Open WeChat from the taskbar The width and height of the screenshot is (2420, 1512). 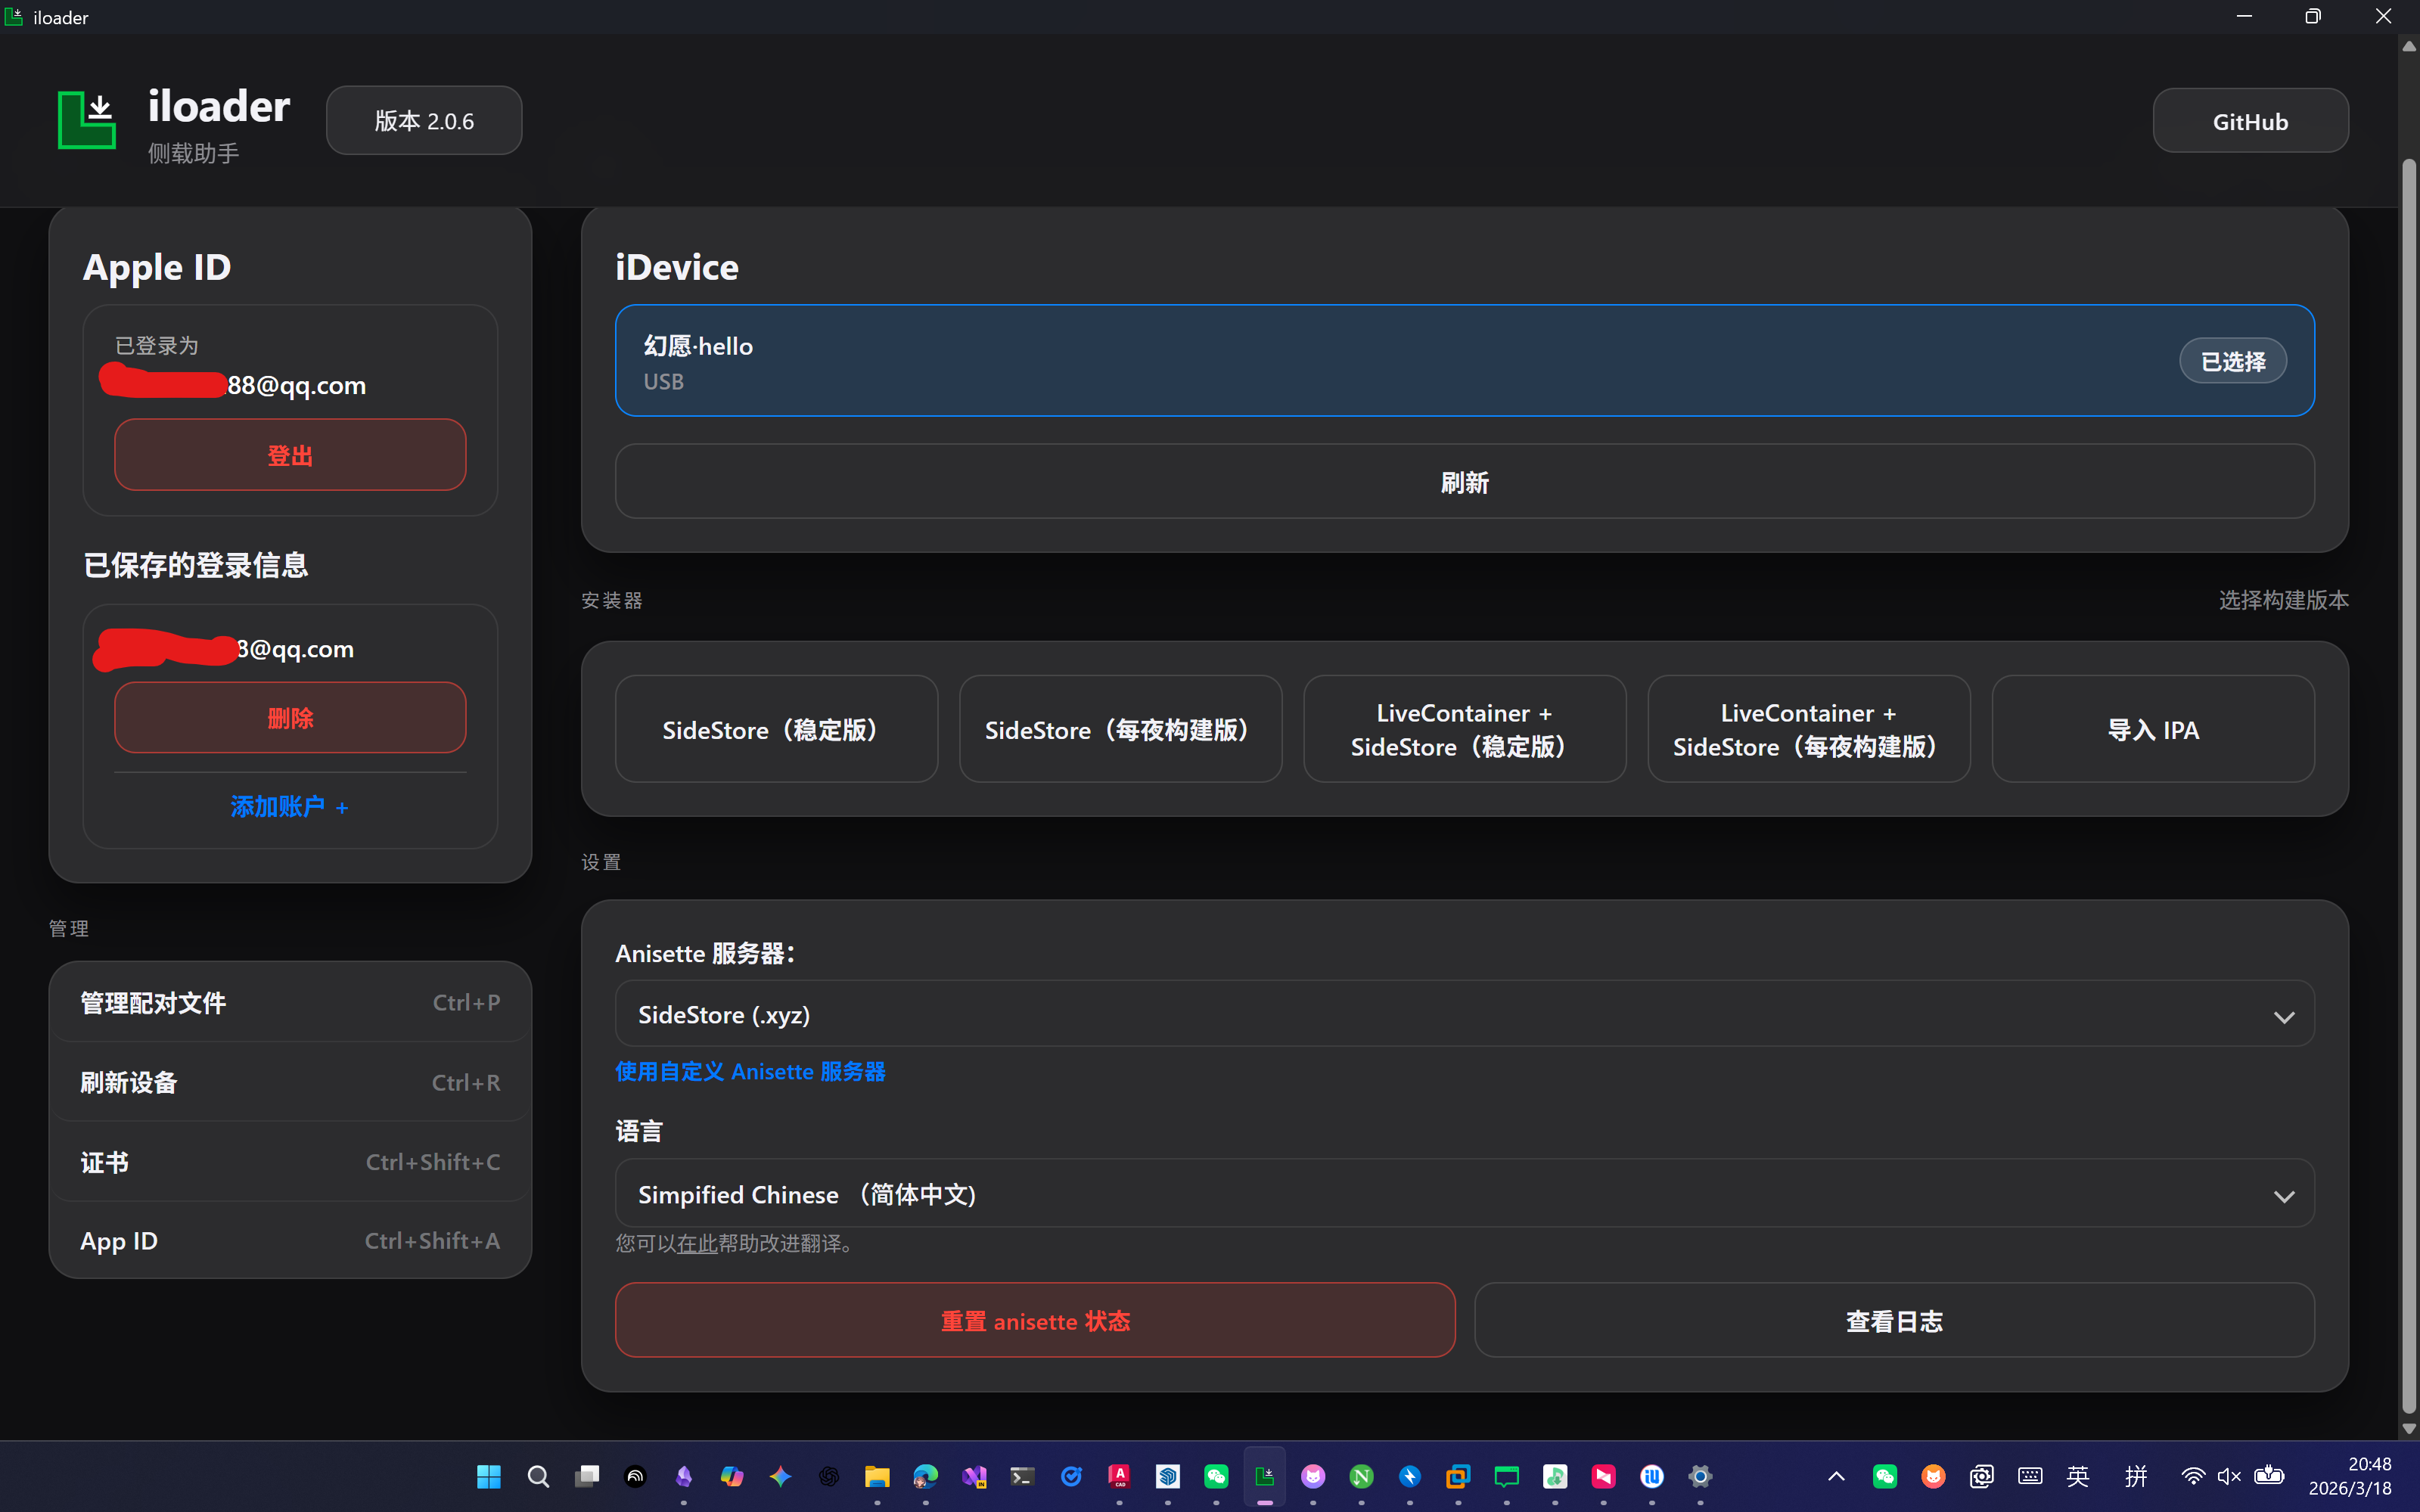click(x=1216, y=1476)
